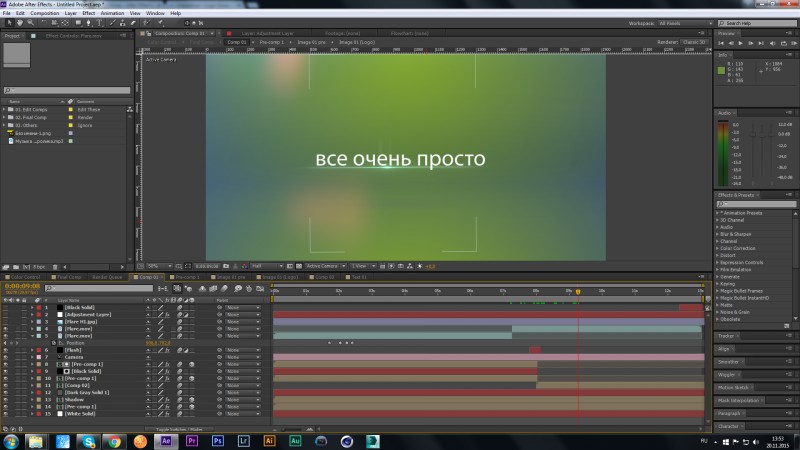Toggle 3D switch for Shadow layer
This screenshot has width=800, height=450.
click(192, 399)
